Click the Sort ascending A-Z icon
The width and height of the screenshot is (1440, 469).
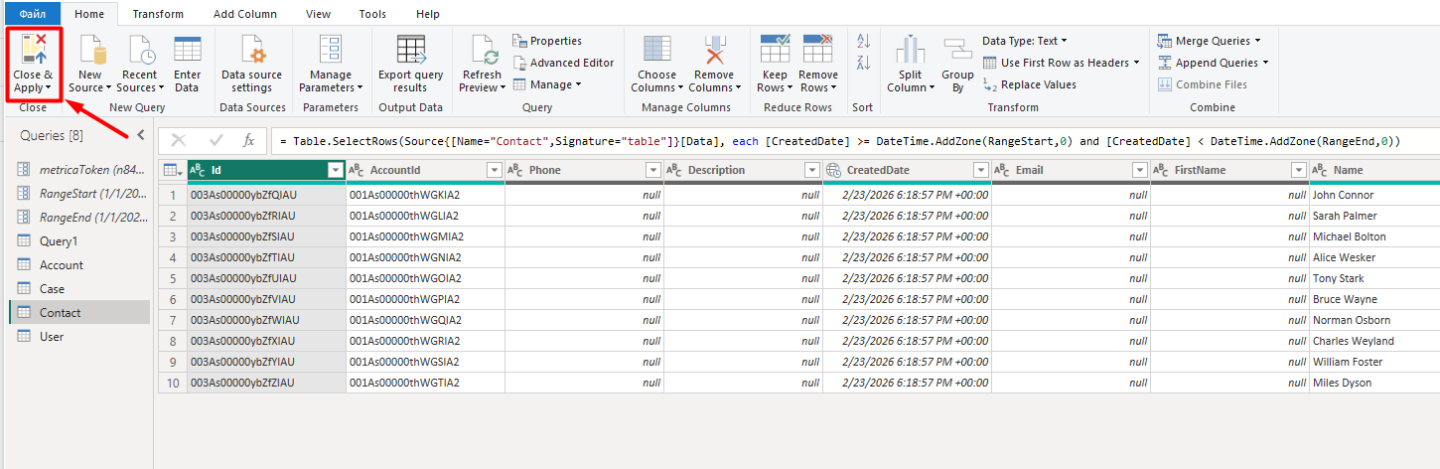[x=864, y=41]
